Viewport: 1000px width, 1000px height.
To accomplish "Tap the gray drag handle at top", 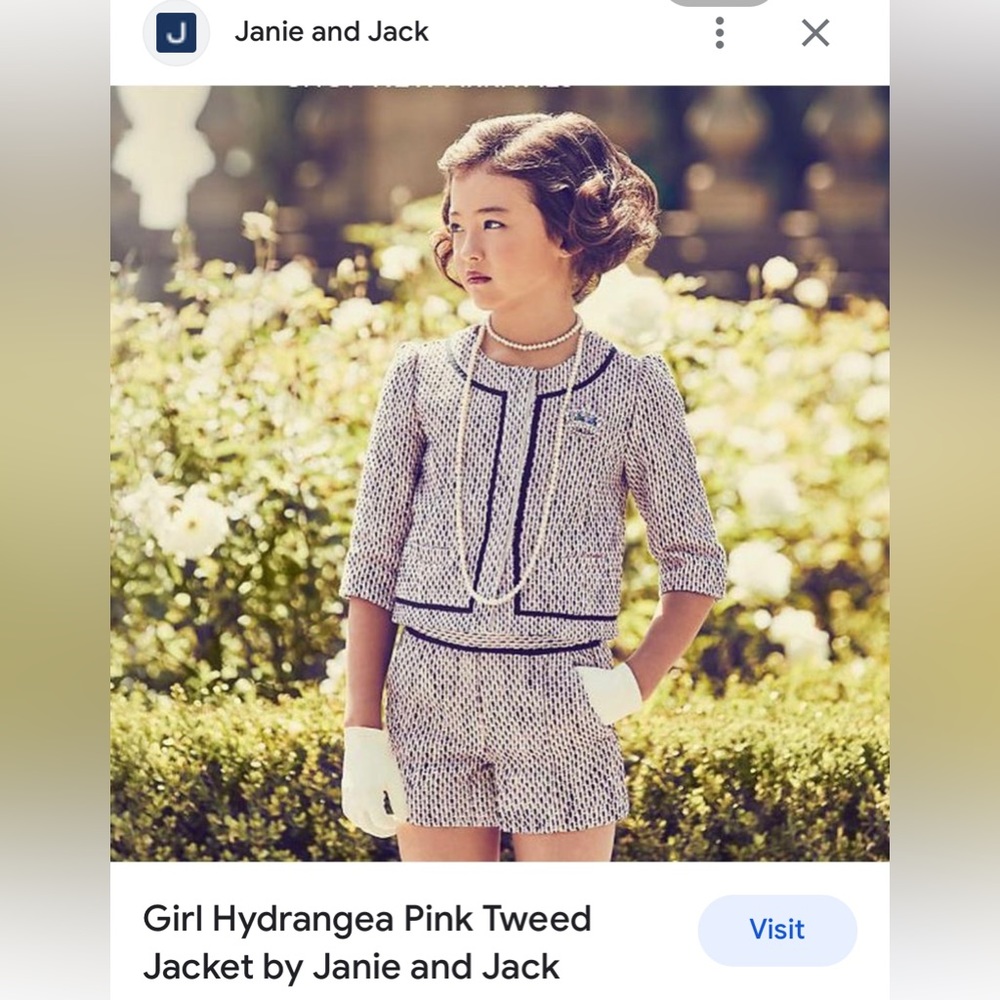I will [x=718, y=3].
